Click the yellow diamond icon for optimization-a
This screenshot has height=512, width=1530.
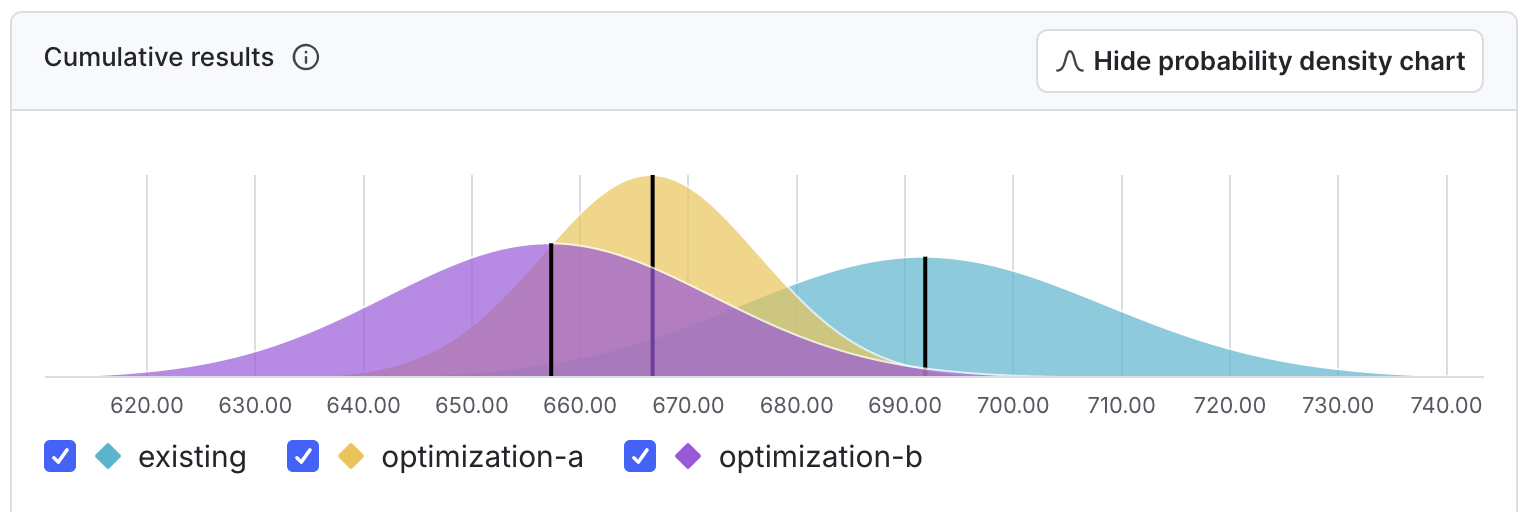click(352, 457)
